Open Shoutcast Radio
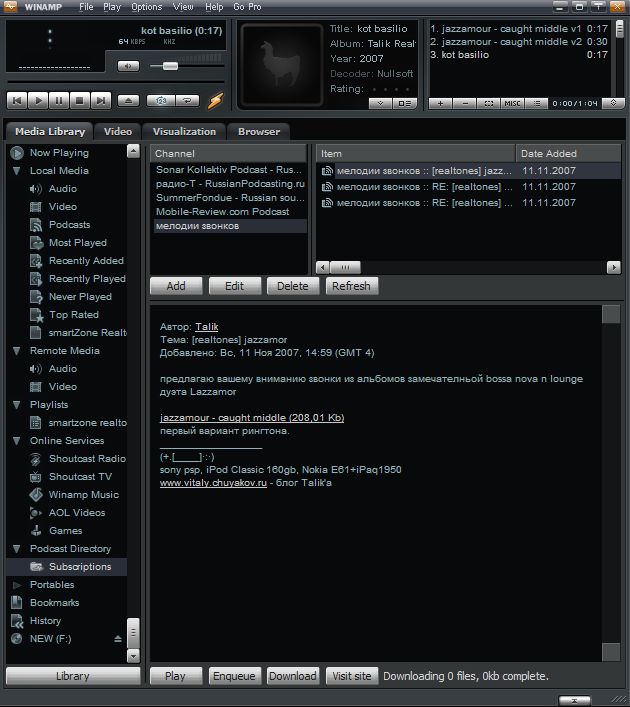 click(87, 459)
